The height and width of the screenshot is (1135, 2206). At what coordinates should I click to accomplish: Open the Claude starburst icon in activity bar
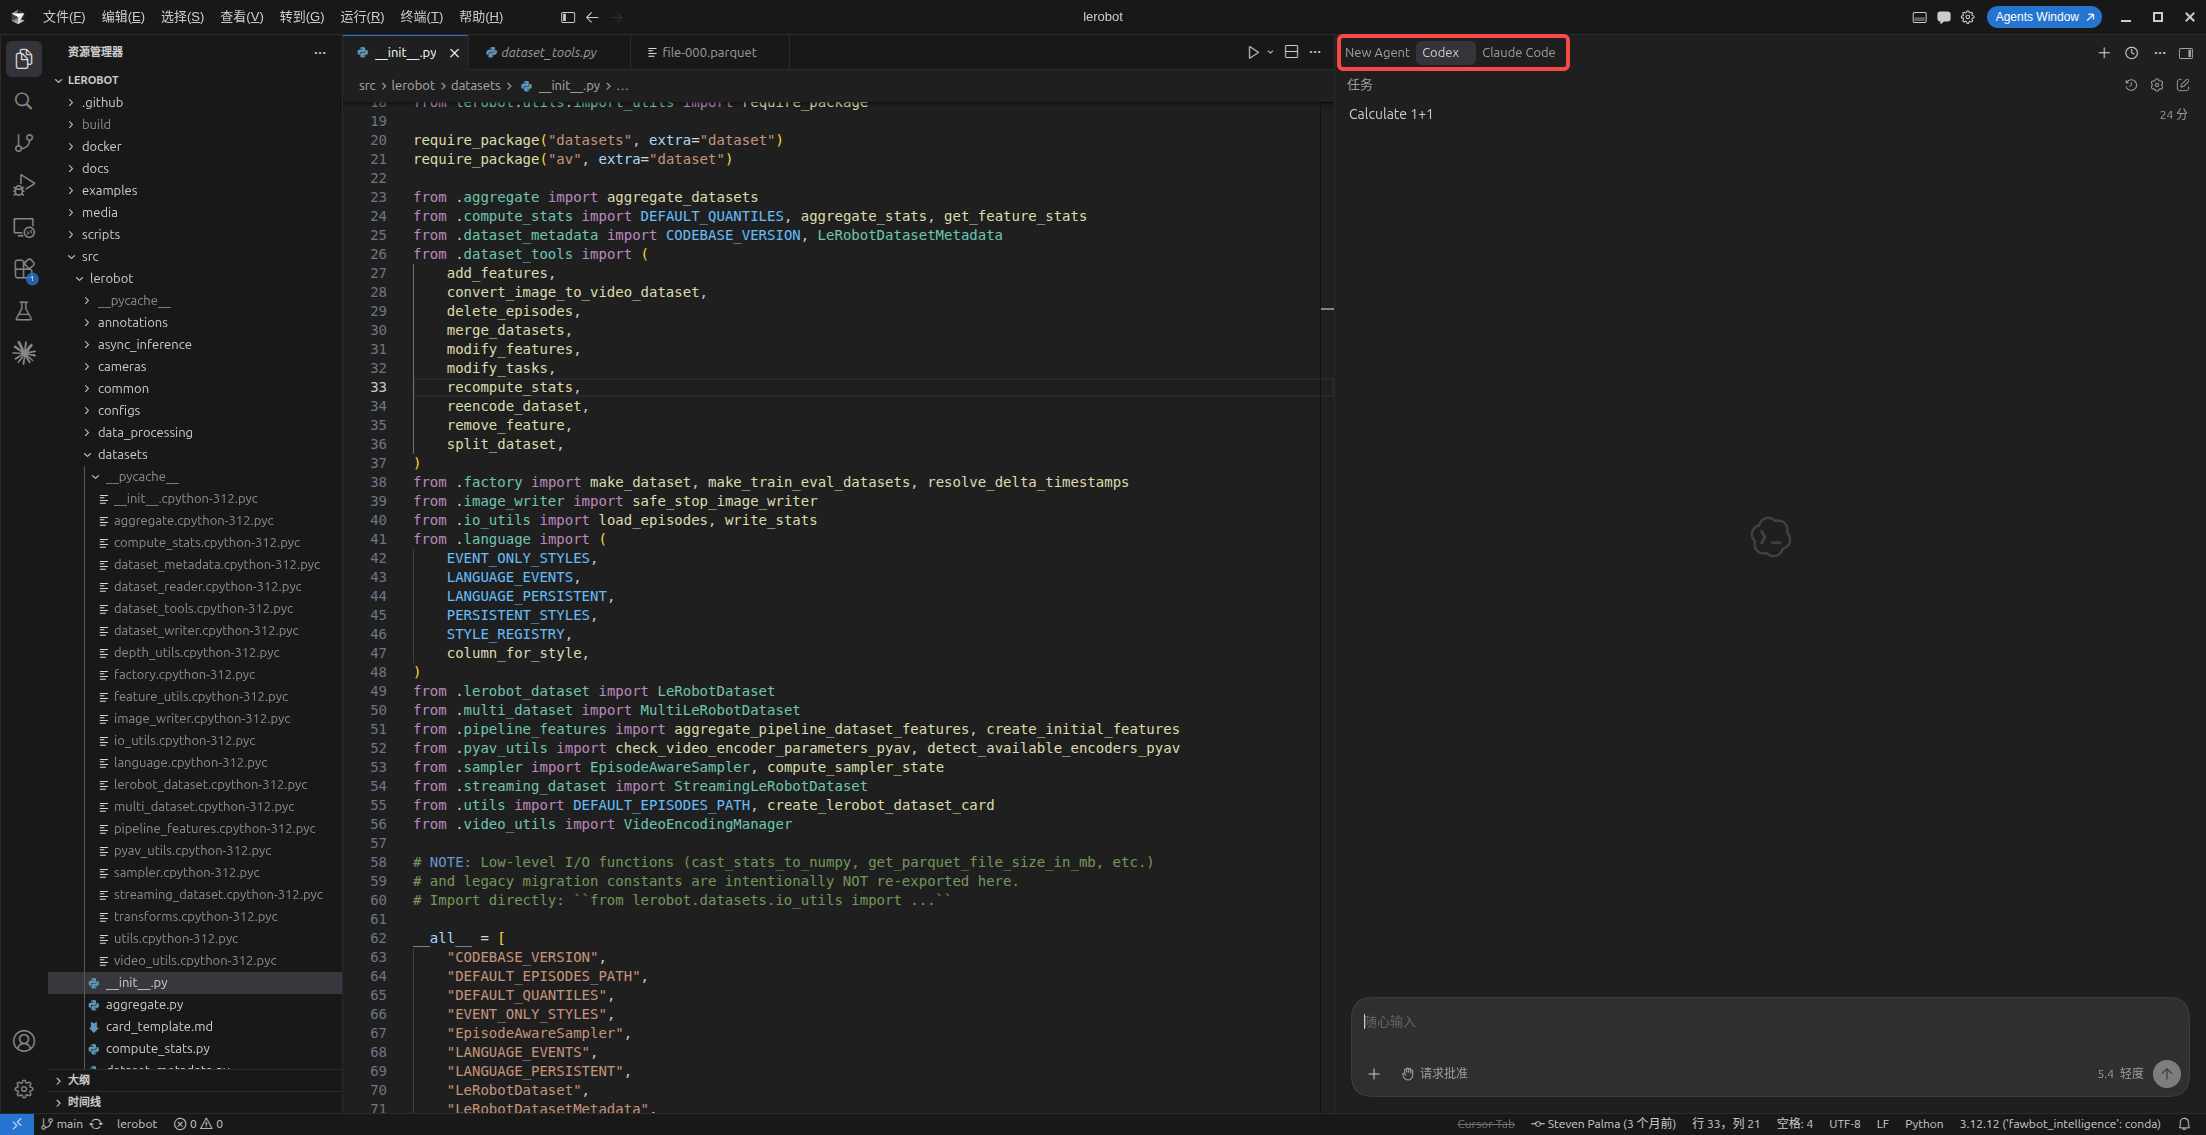pos(24,353)
